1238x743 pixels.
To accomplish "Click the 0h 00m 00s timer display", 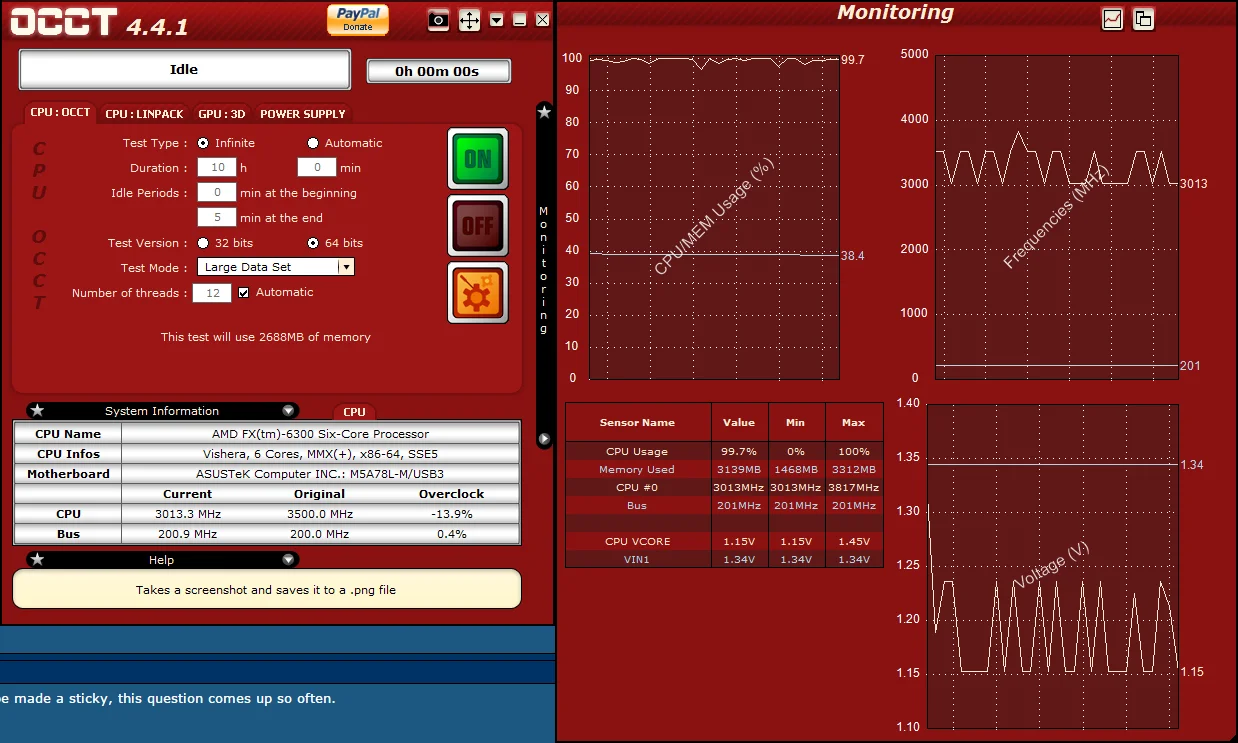I will coord(438,71).
